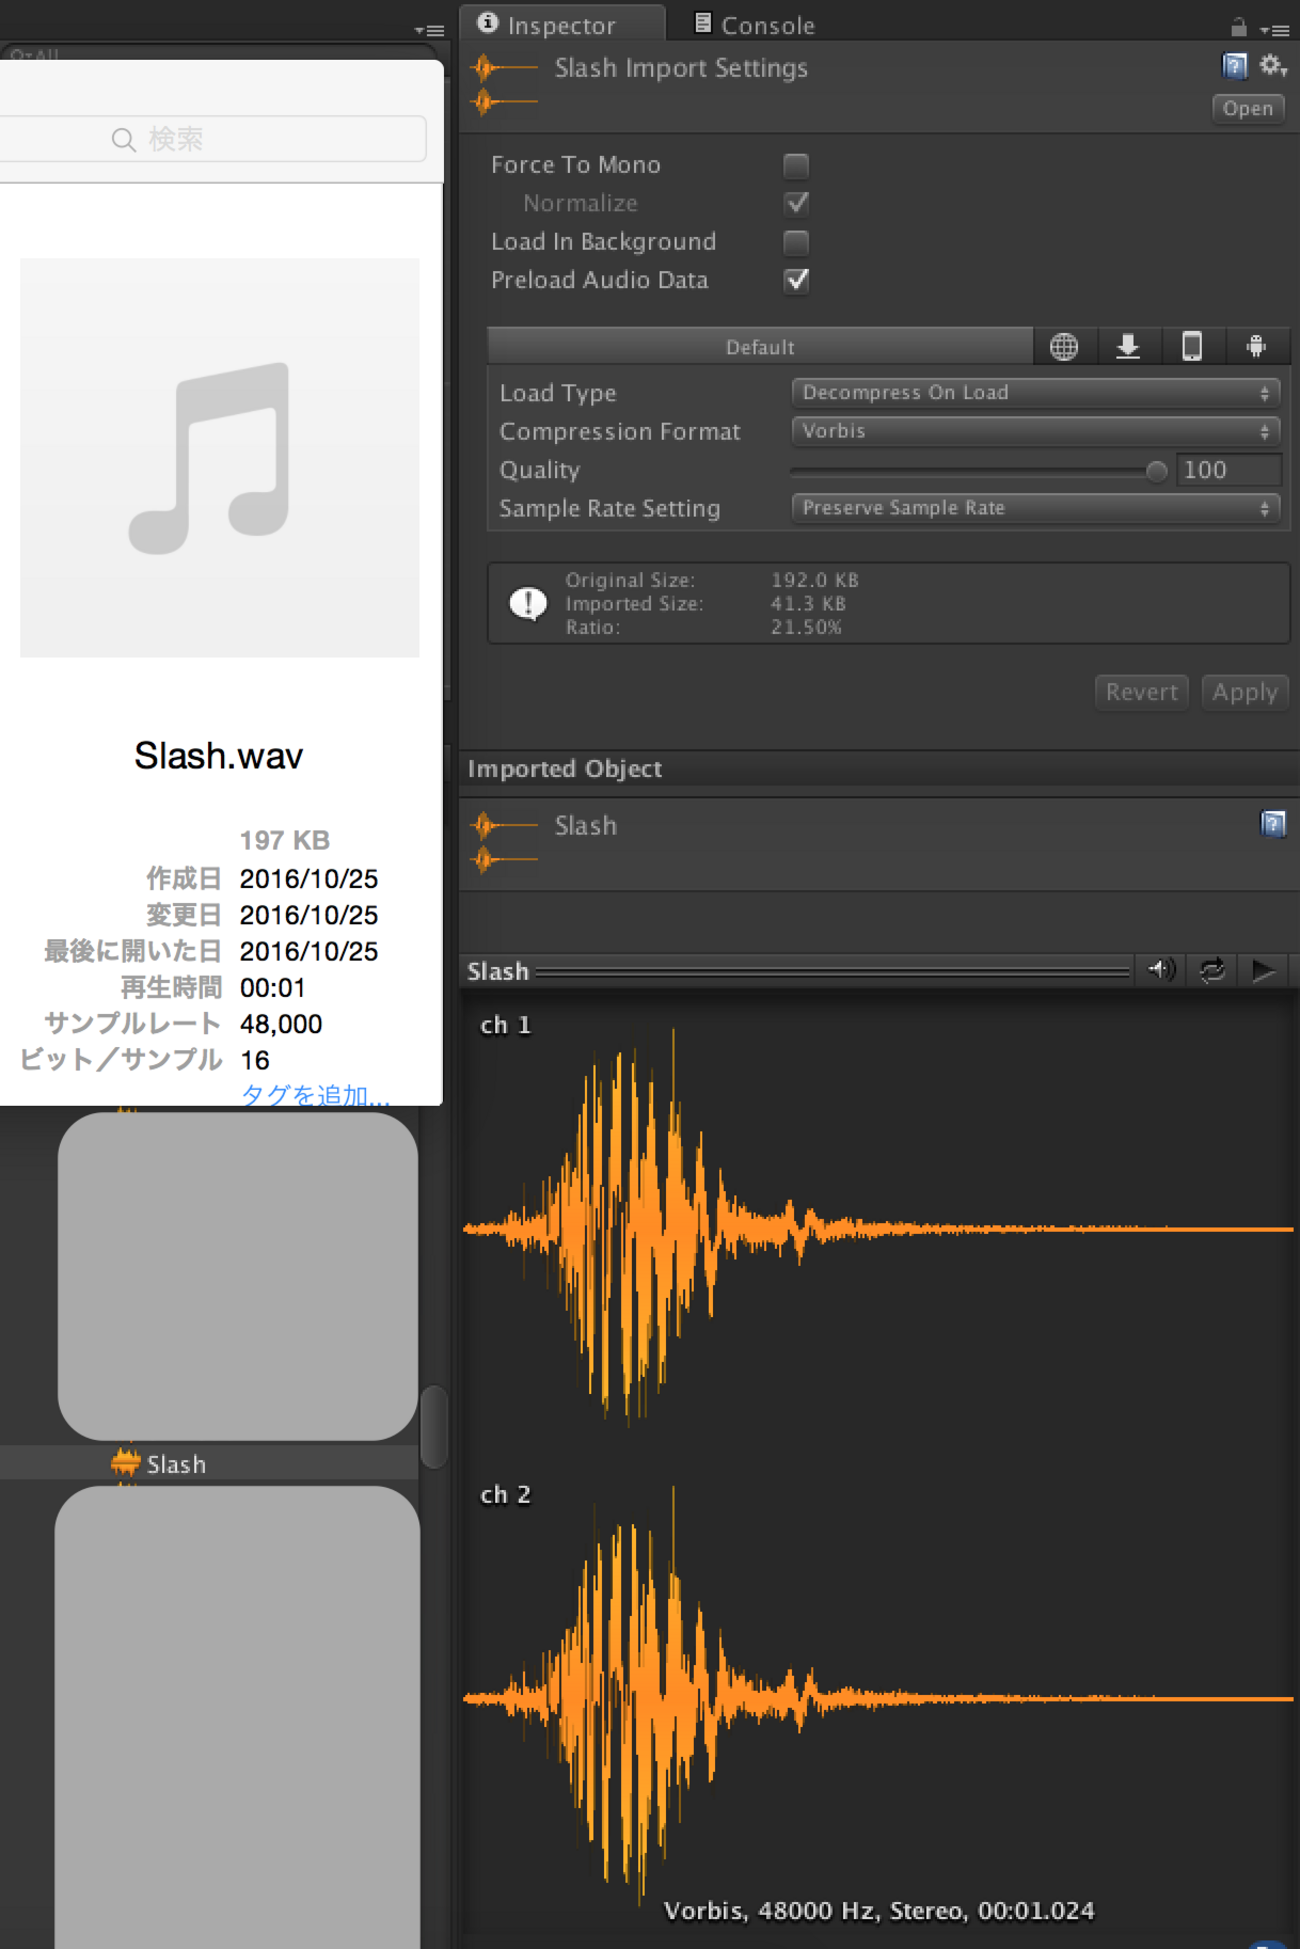The image size is (1300, 1949).
Task: Toggle audio auto-play speaker icon
Action: (1160, 970)
